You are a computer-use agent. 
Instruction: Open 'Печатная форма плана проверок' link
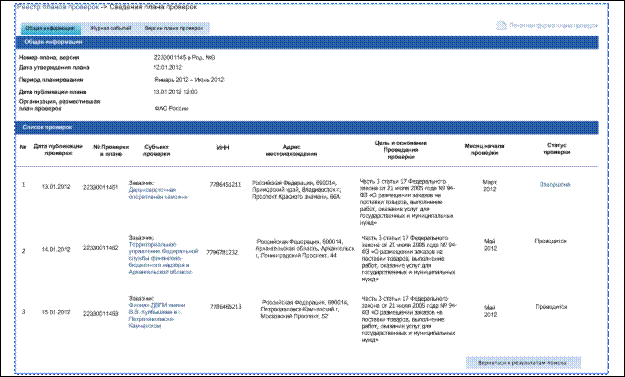553,26
